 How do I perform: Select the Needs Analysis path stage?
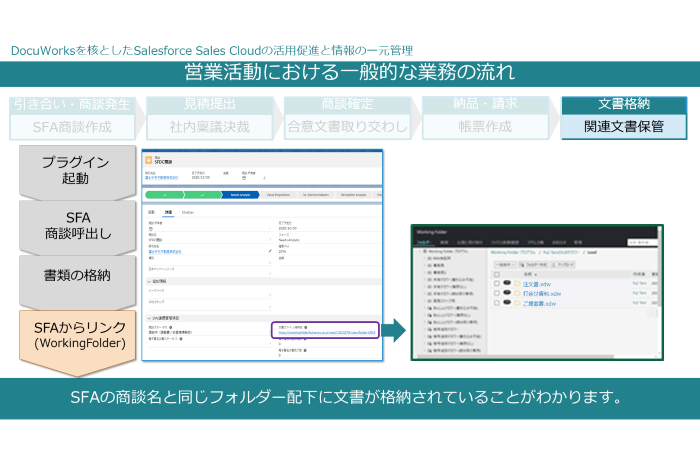click(241, 195)
